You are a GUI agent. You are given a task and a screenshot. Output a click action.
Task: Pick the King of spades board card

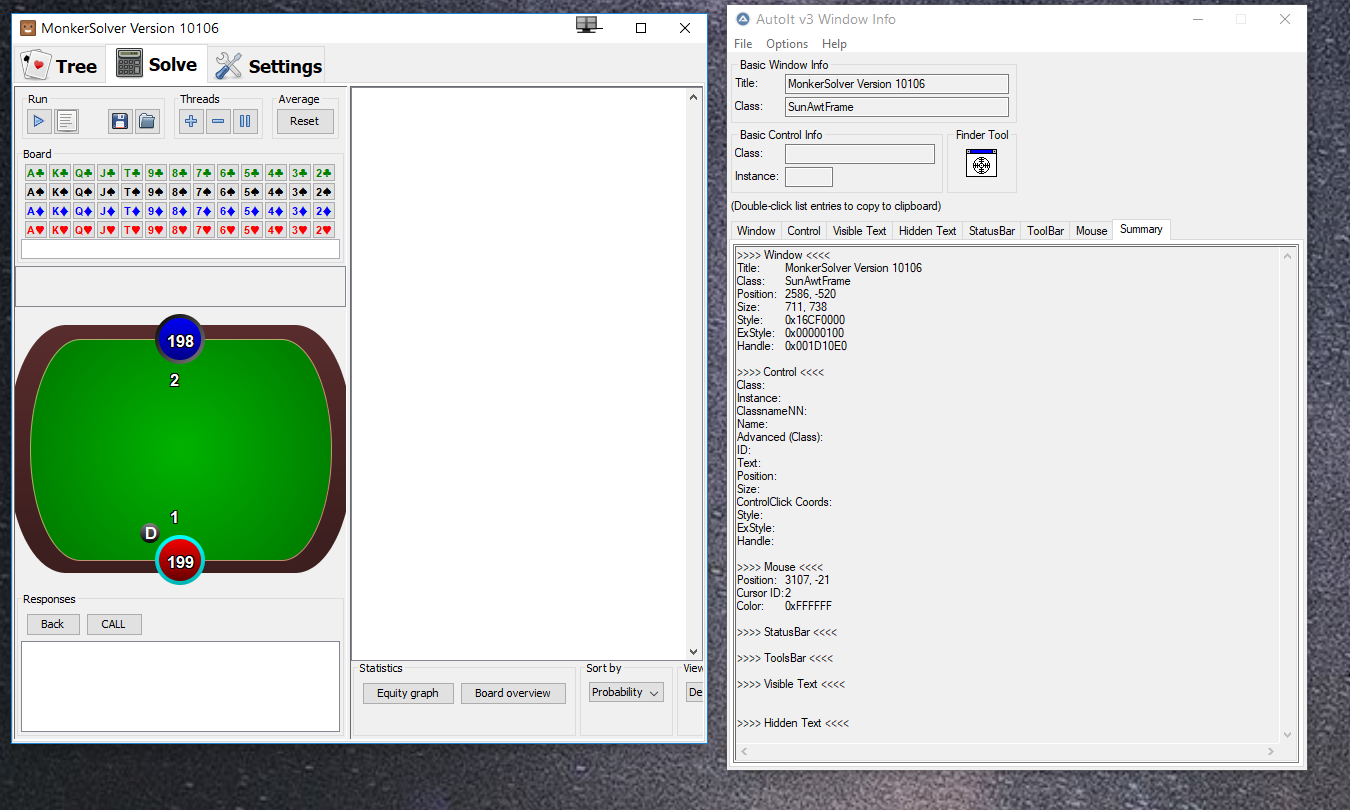60,192
